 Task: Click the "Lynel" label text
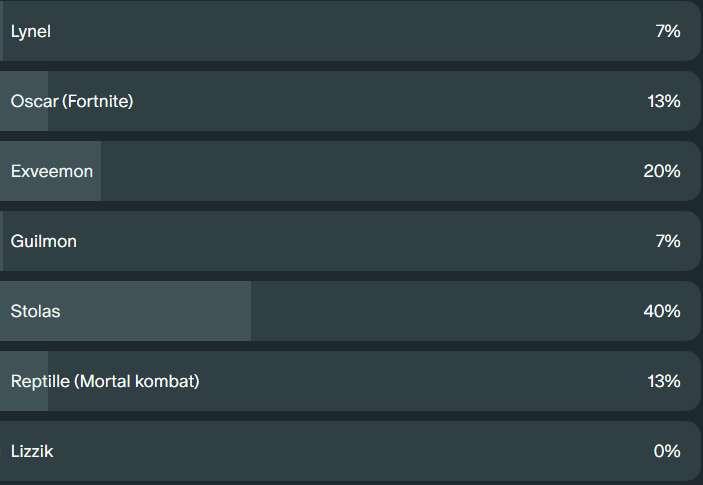tap(30, 32)
